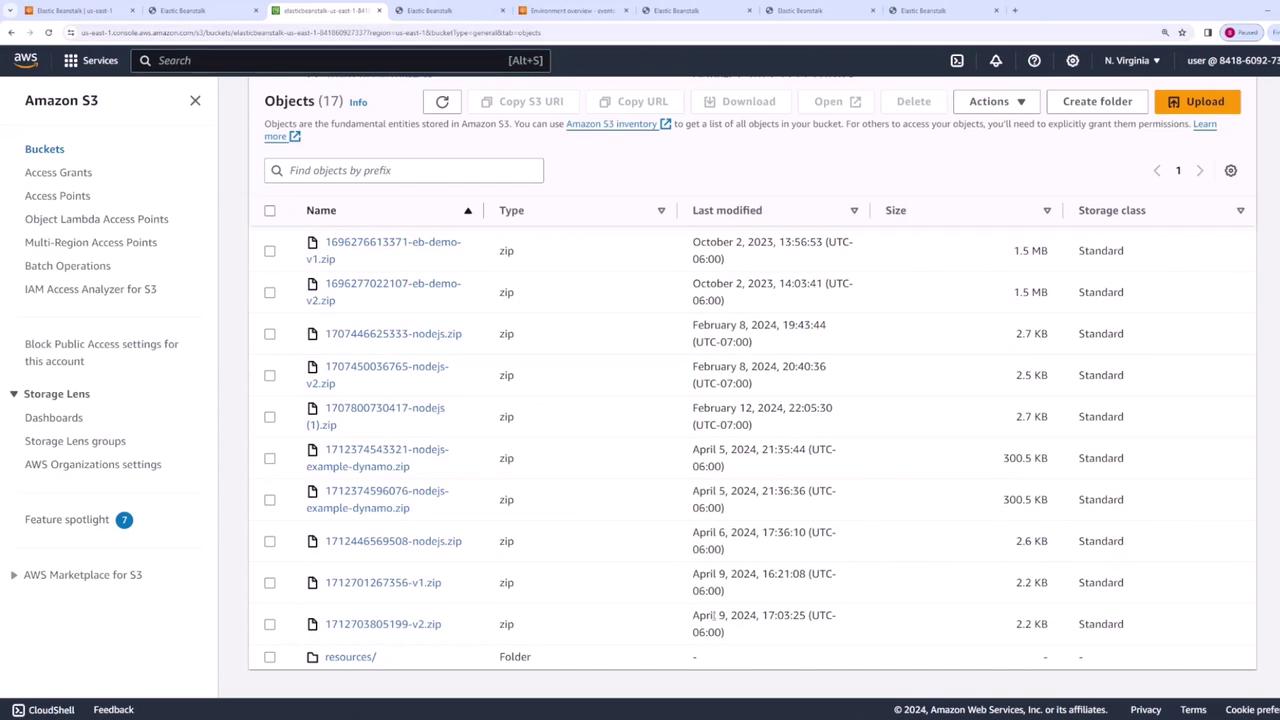
Task: Expand the N. Virginia region selector
Action: tap(1132, 60)
